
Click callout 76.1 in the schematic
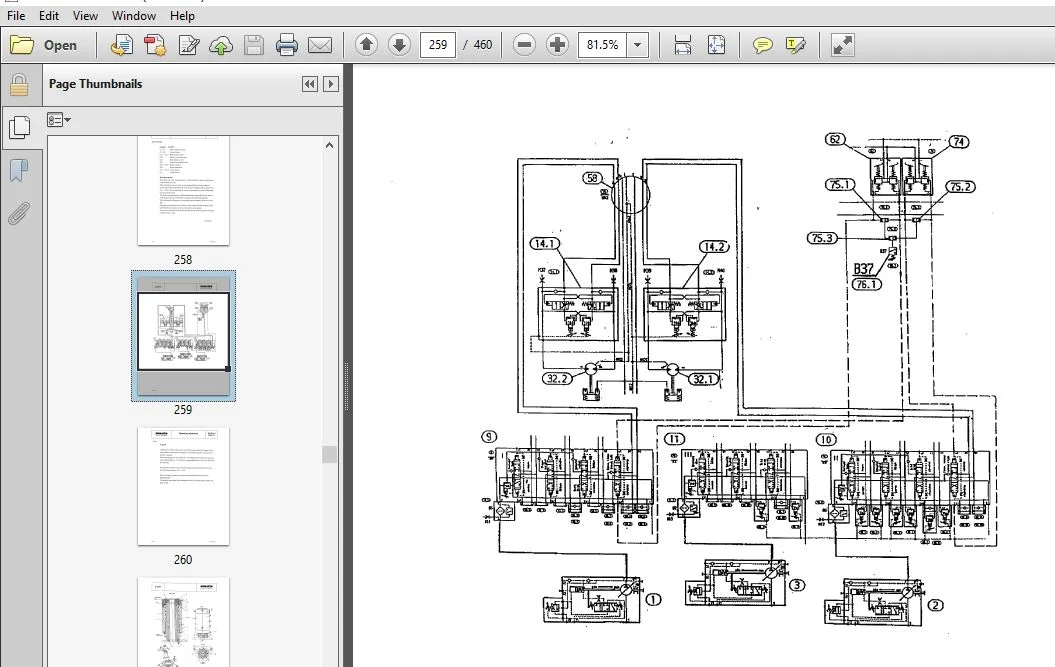pos(867,285)
